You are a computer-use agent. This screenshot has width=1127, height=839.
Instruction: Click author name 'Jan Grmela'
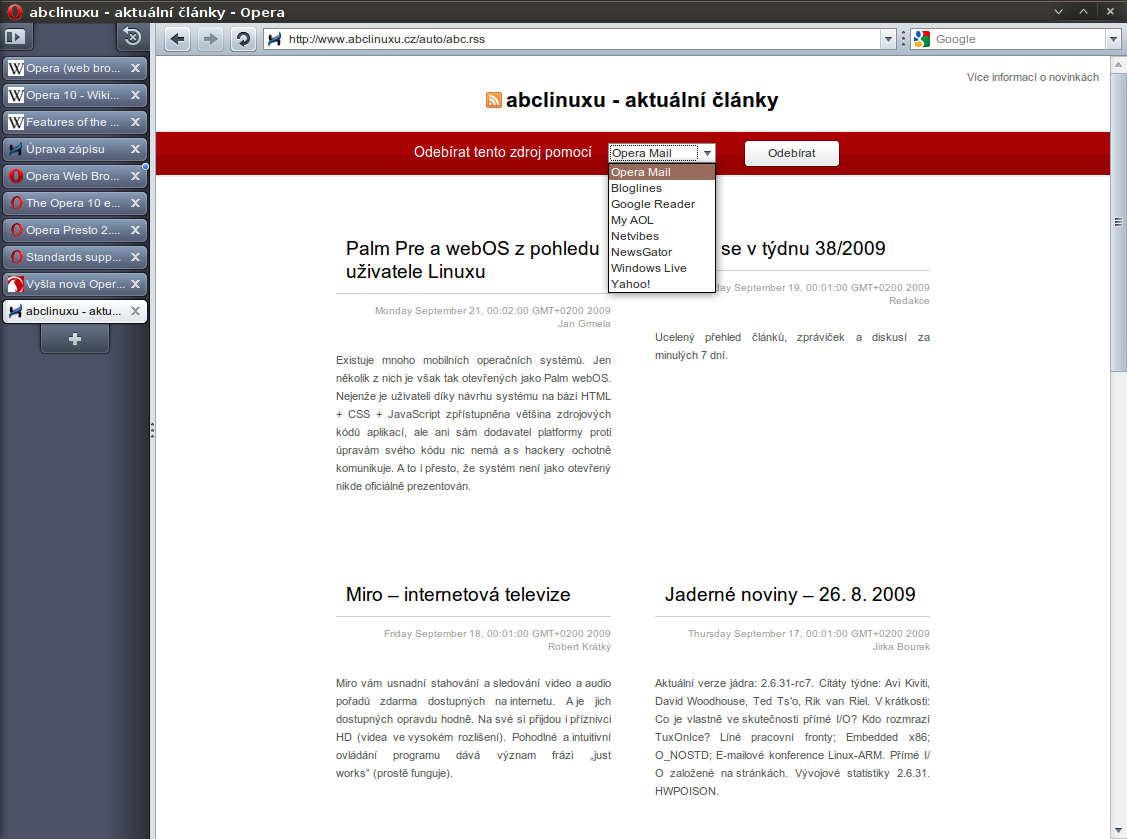coord(584,324)
